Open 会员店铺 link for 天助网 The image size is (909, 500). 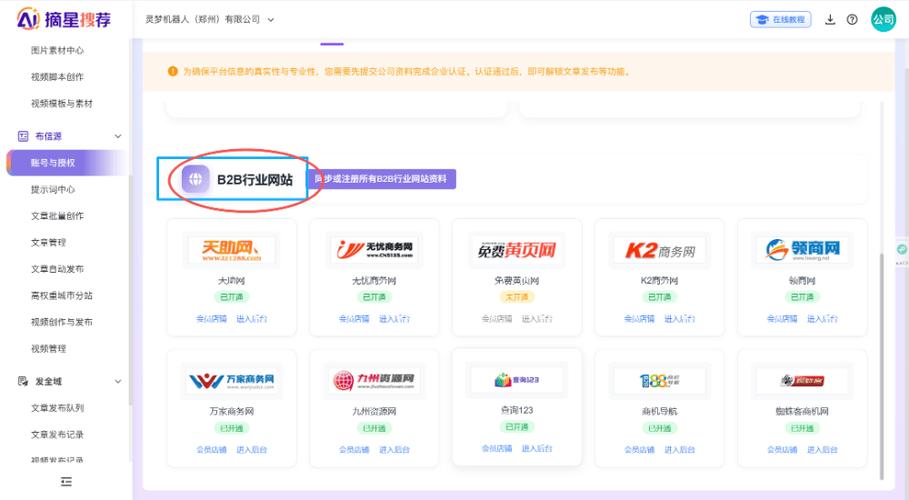(x=211, y=319)
